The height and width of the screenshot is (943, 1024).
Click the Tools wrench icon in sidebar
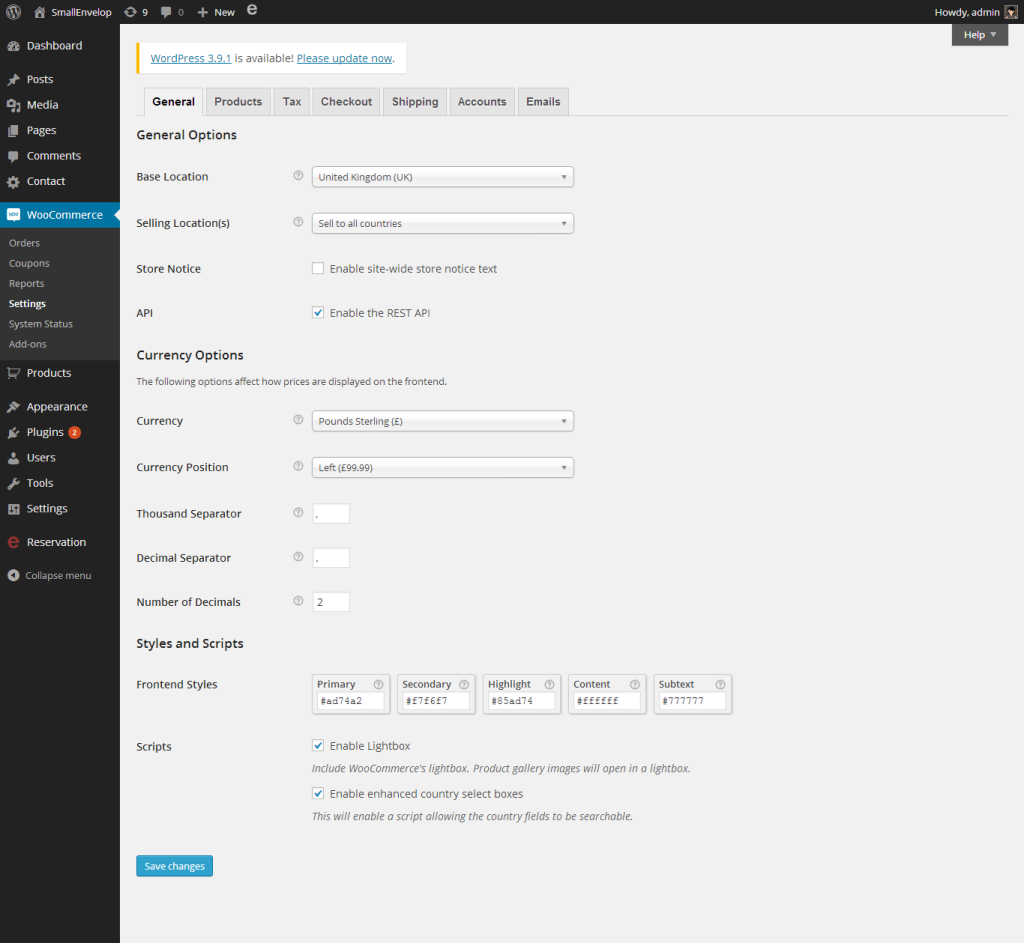point(13,483)
